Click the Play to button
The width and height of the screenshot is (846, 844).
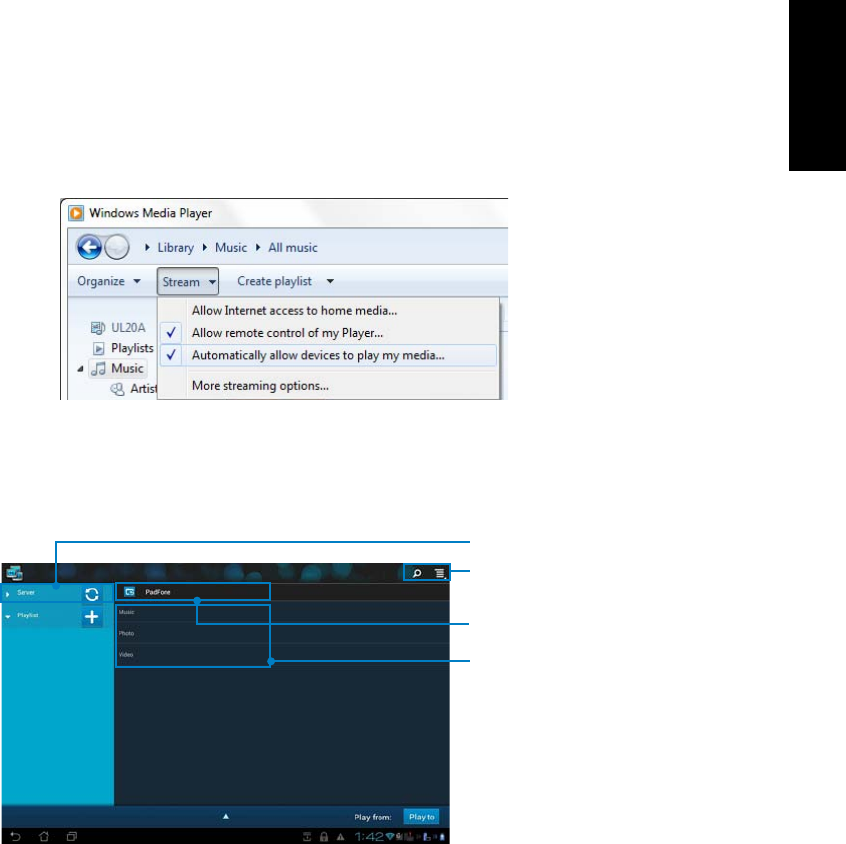421,817
